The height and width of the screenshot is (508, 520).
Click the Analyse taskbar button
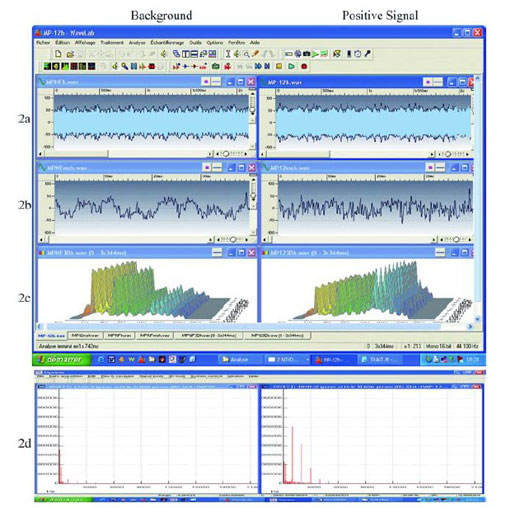pyautogui.click(x=235, y=359)
